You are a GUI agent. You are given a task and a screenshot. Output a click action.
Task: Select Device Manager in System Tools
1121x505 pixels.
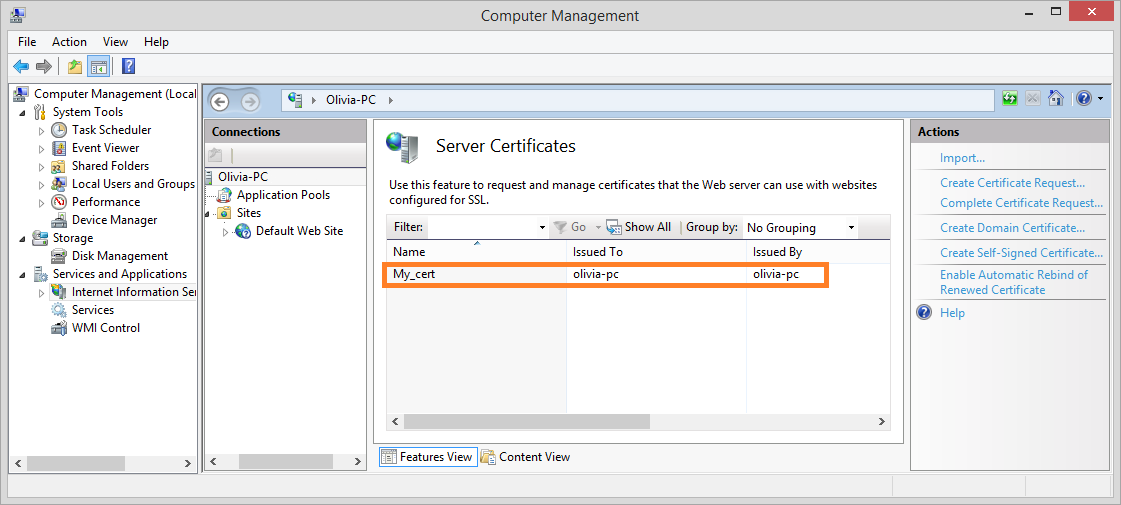click(114, 220)
